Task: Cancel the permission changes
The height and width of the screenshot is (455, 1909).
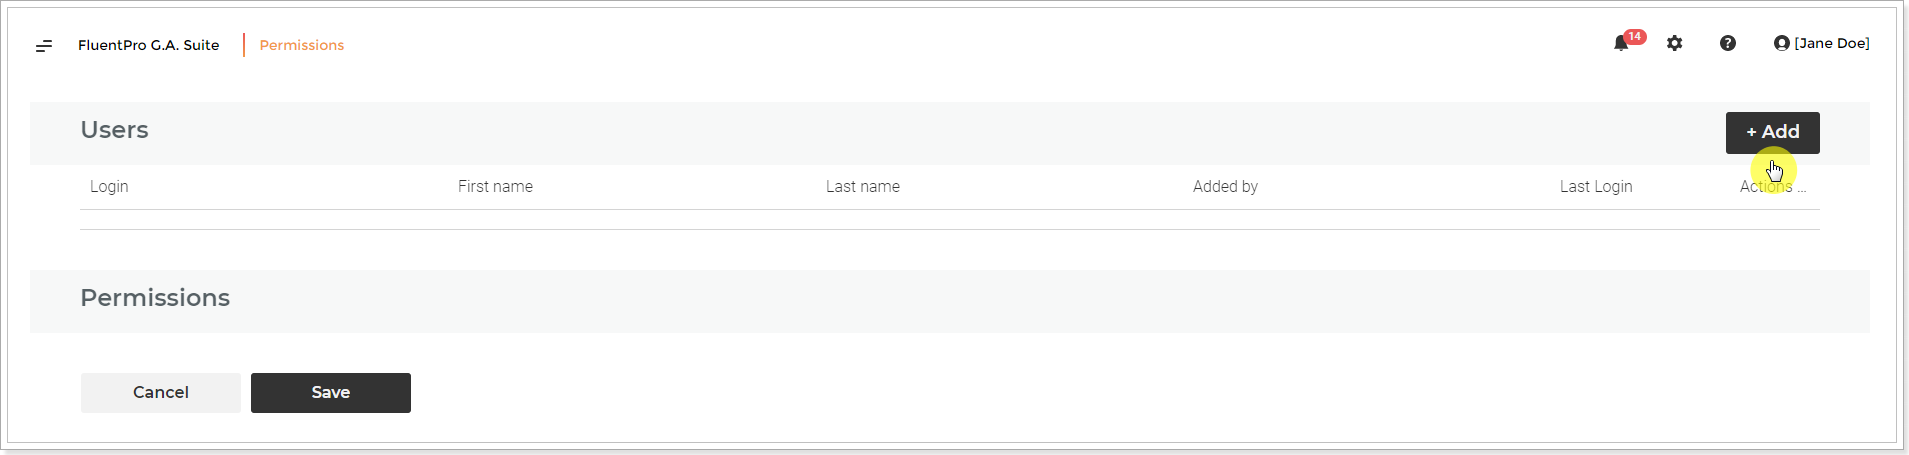Action: (x=161, y=392)
